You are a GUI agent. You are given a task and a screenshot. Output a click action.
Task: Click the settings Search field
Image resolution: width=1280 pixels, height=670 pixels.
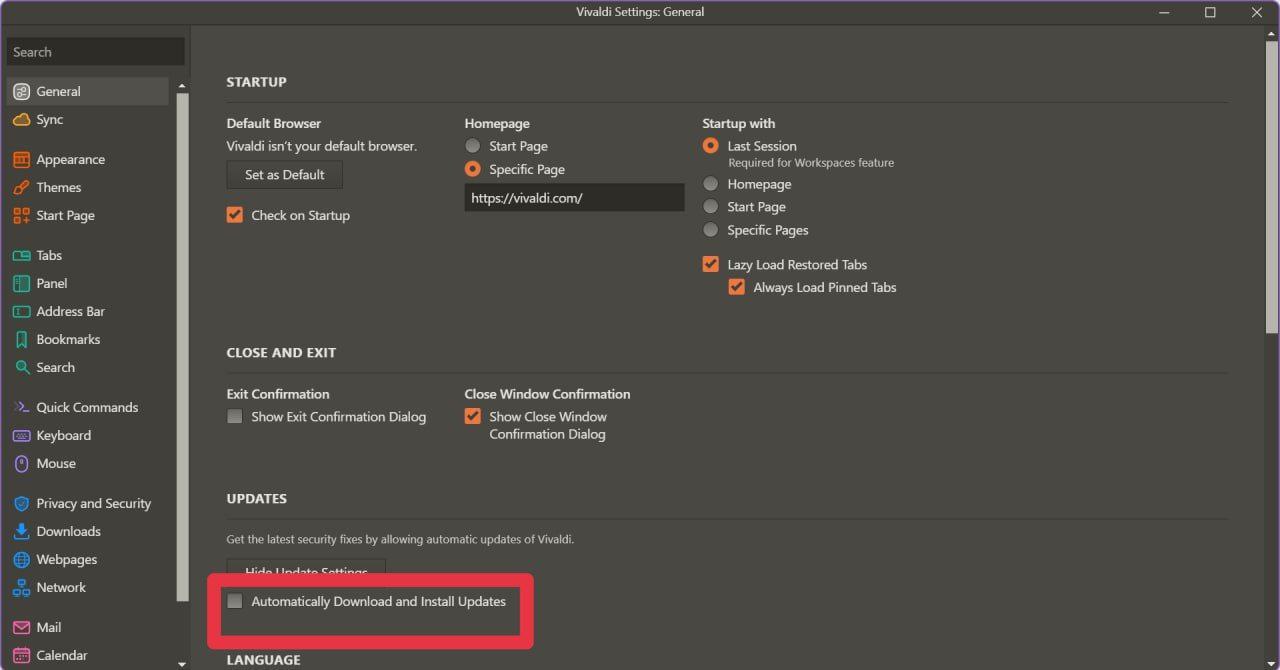pyautogui.click(x=95, y=52)
